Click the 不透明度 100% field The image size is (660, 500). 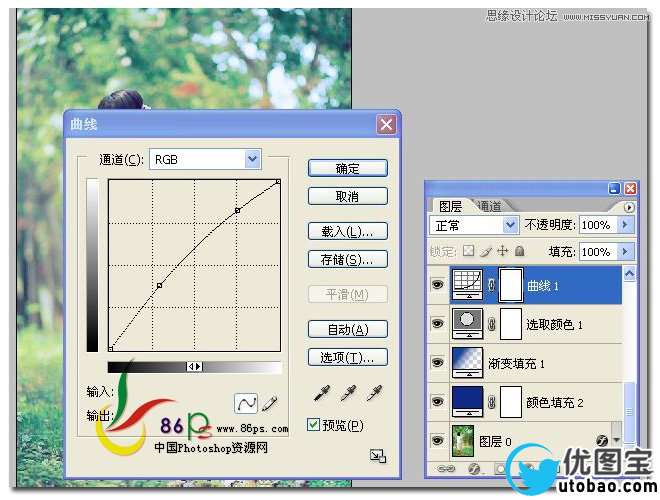(x=598, y=225)
